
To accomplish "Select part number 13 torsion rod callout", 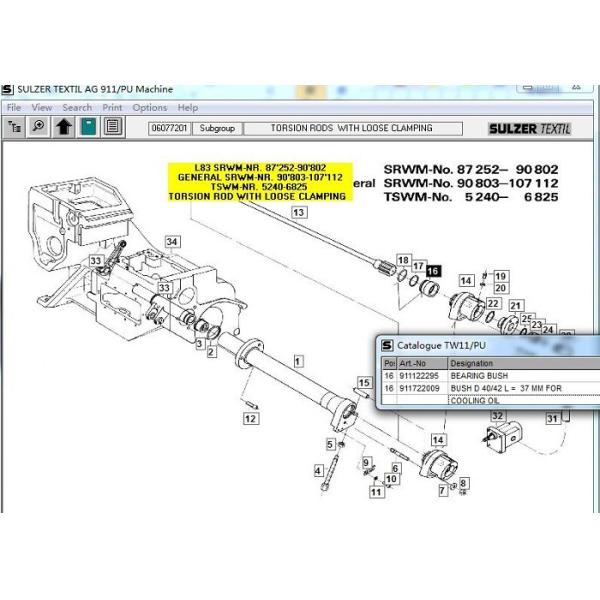I will click(x=298, y=213).
